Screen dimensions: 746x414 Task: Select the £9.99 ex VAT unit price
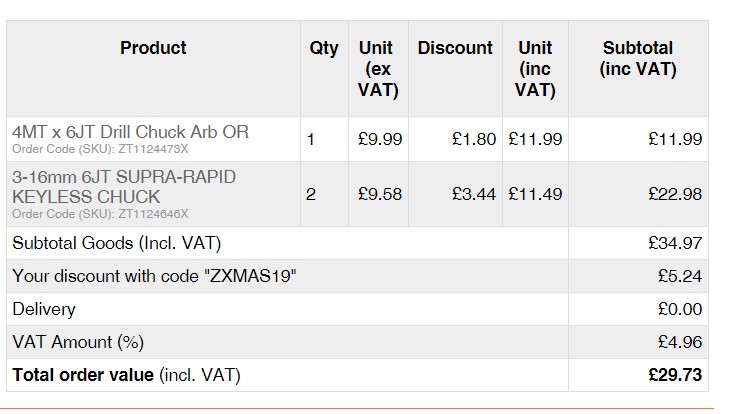pos(380,140)
